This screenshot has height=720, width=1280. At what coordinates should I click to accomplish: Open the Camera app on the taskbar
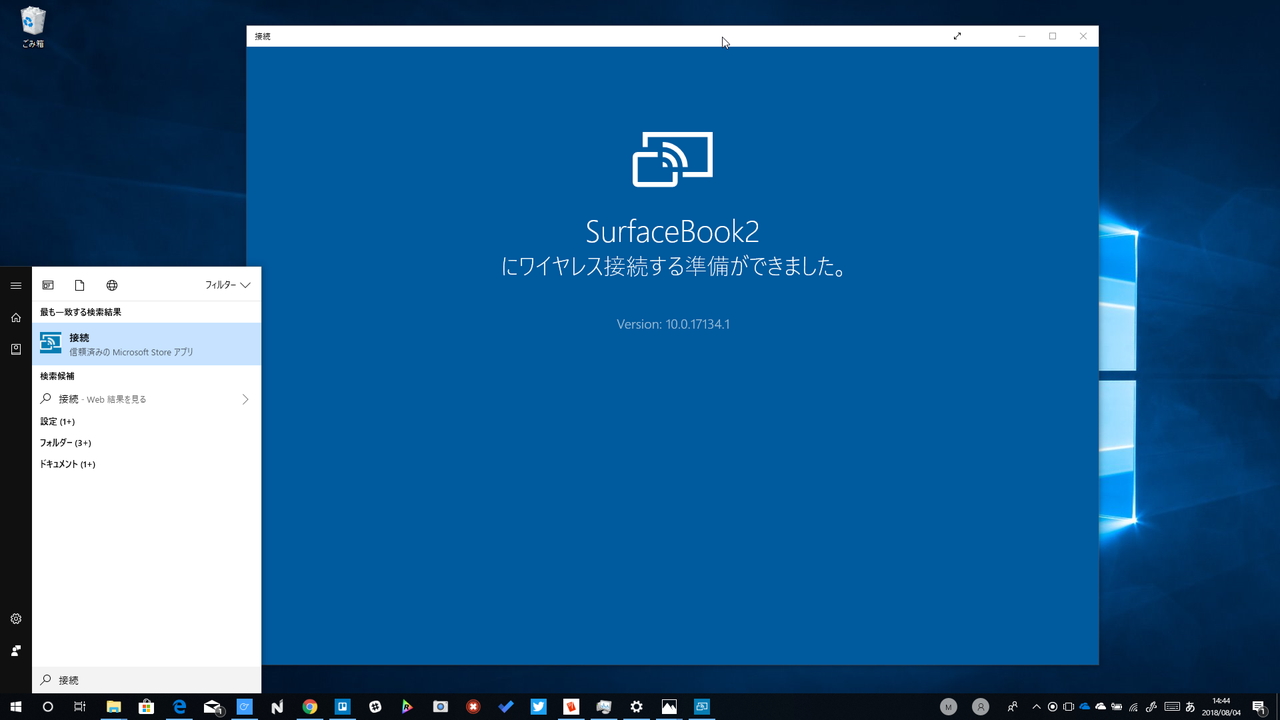pos(440,707)
